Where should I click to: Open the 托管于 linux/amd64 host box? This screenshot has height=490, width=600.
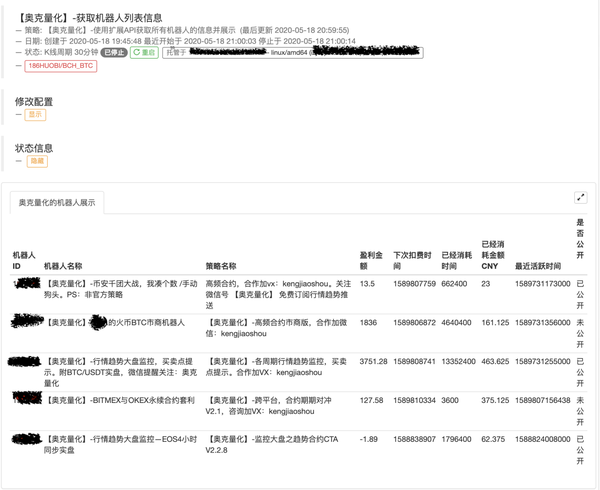pyautogui.click(x=292, y=52)
